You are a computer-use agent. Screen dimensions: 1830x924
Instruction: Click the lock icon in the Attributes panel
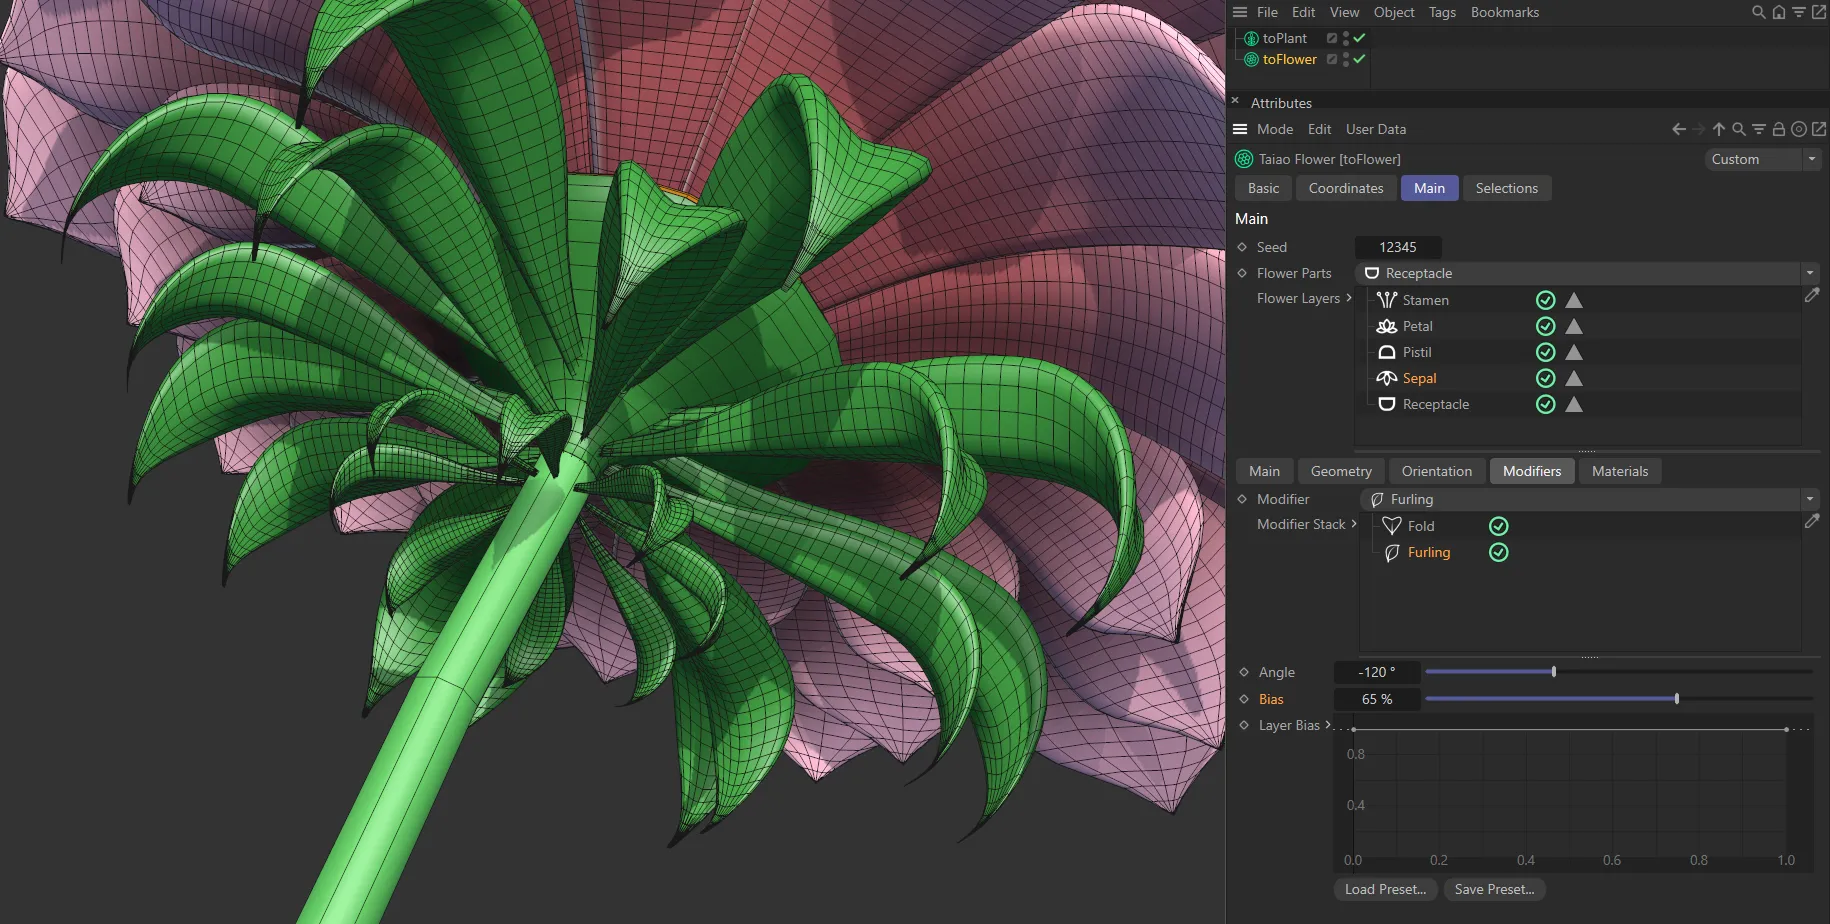coord(1778,129)
